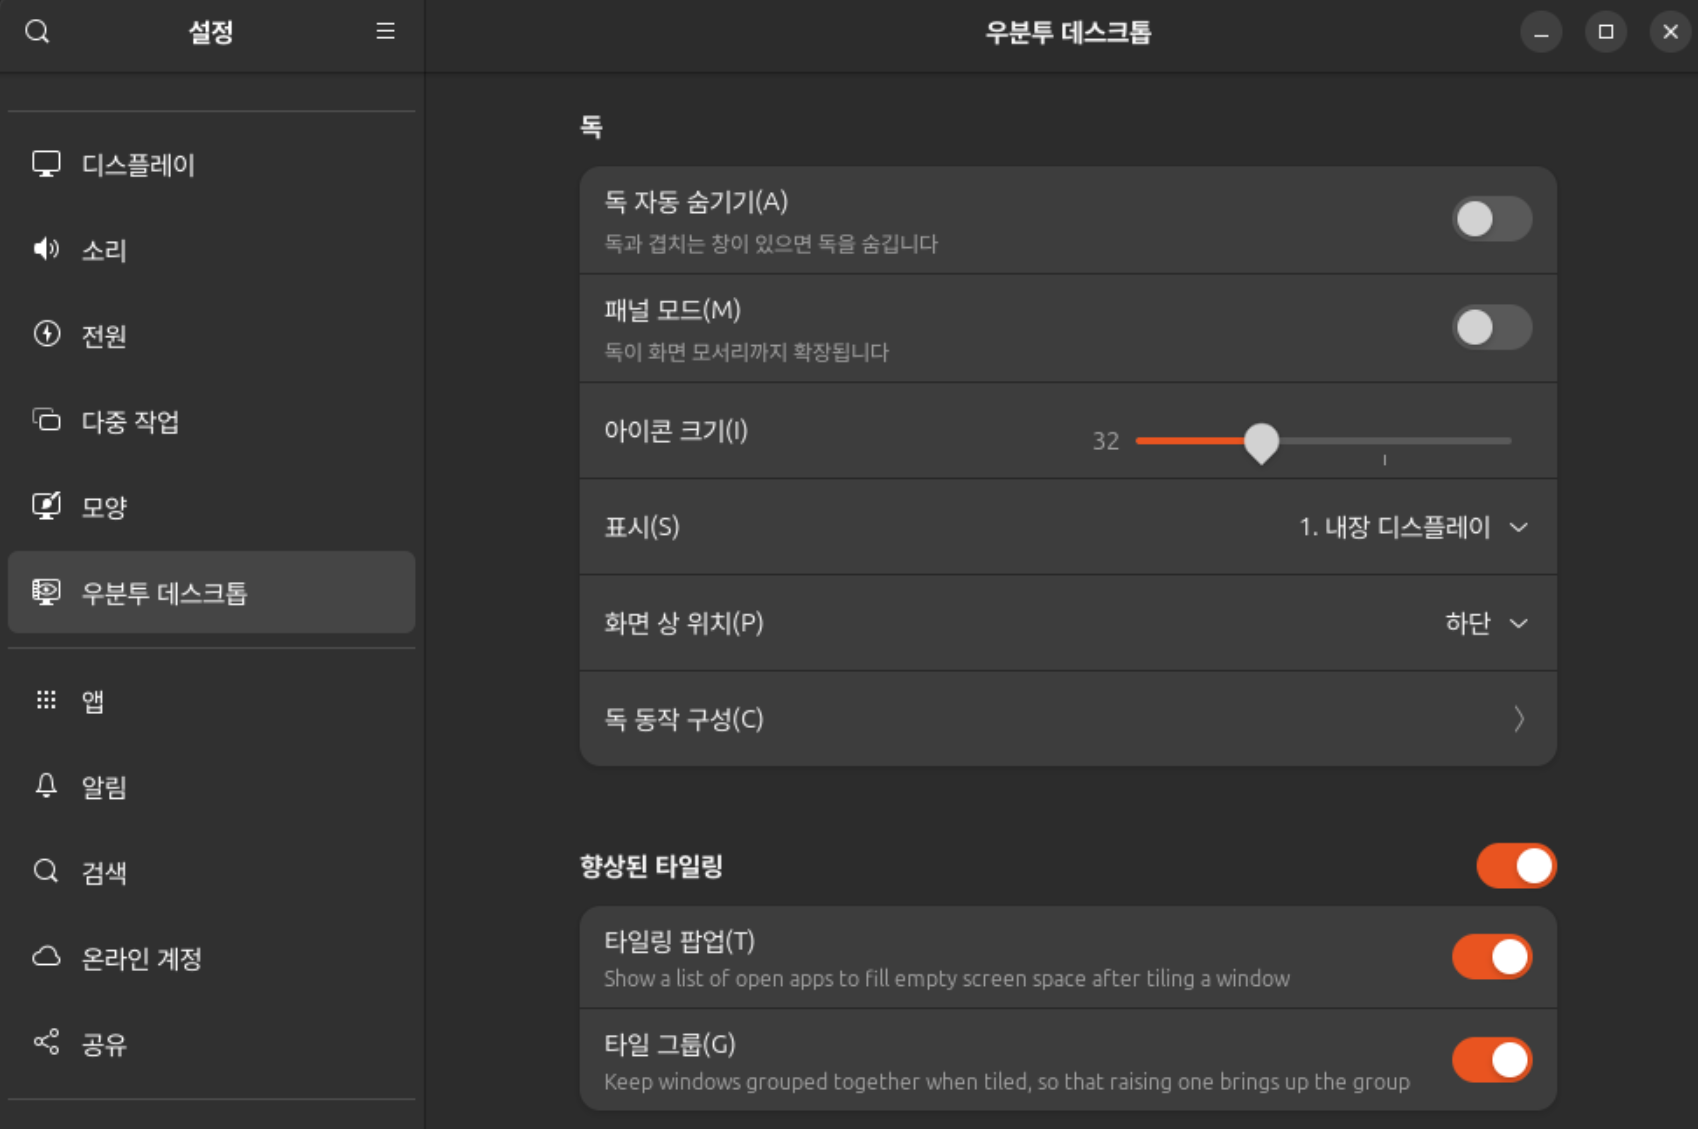
Task: Open the 표시 display dropdown
Action: pos(1413,527)
